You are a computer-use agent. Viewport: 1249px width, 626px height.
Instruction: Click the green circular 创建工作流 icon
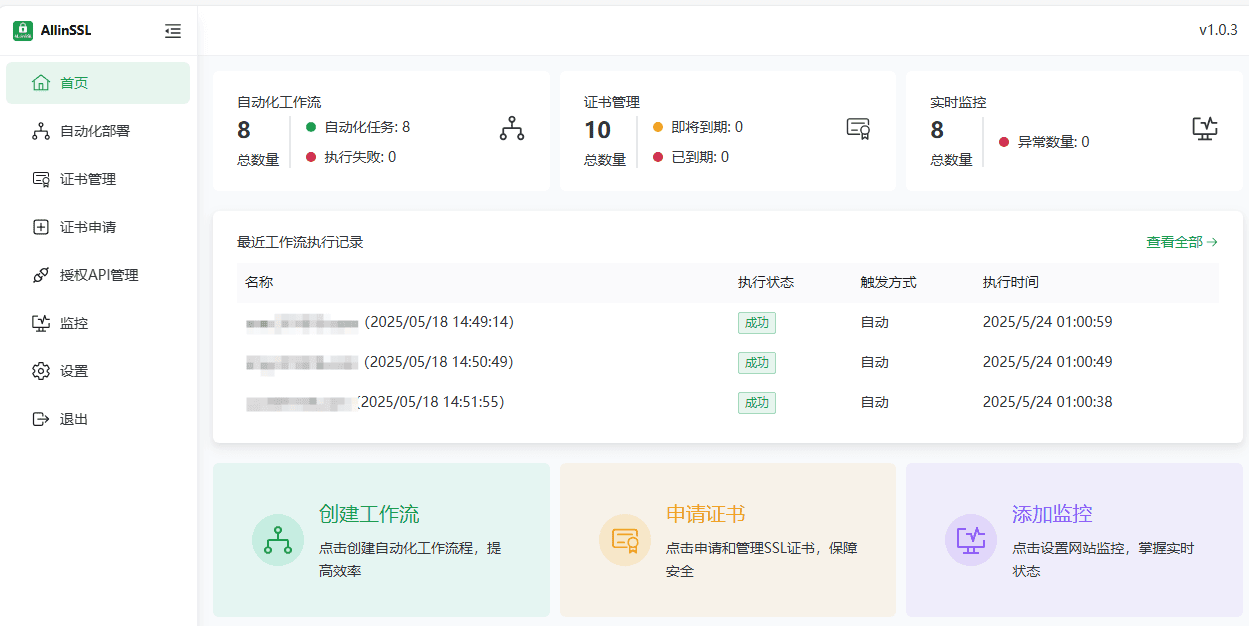pos(278,540)
